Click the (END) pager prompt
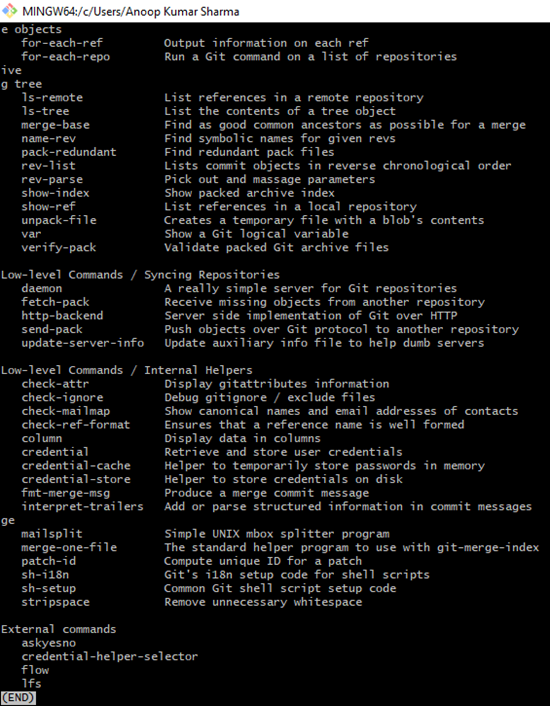The height and width of the screenshot is (706, 550). pyautogui.click(x=18, y=697)
